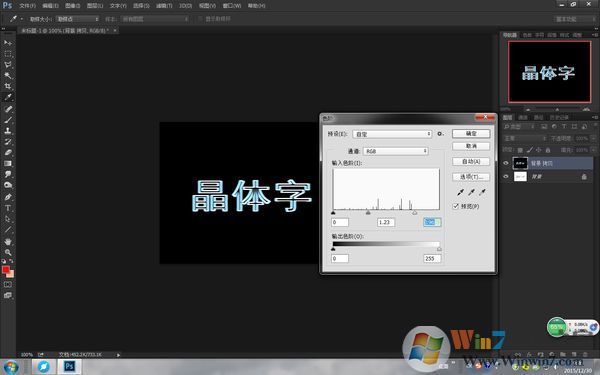Open the Filter menu
The width and height of the screenshot is (600, 375).
164,6
